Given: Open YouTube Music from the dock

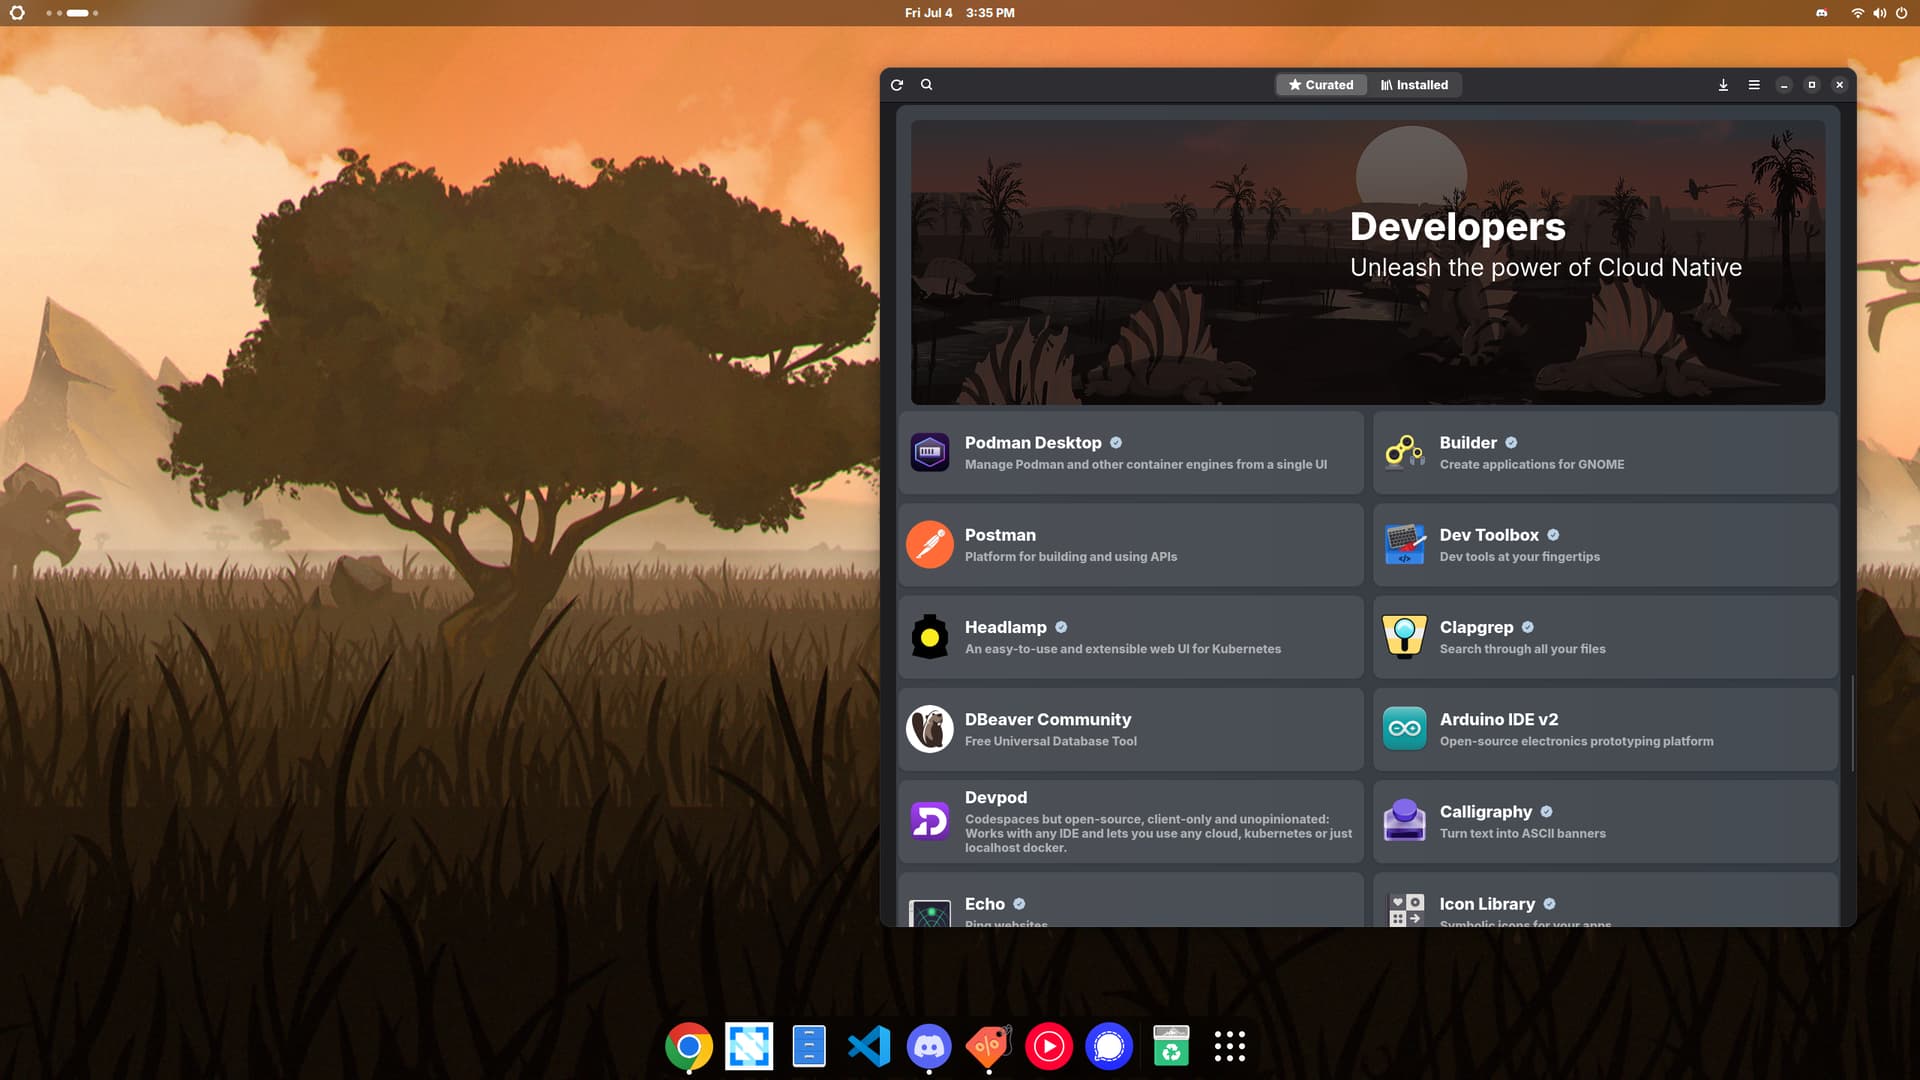Looking at the screenshot, I should (1049, 1046).
